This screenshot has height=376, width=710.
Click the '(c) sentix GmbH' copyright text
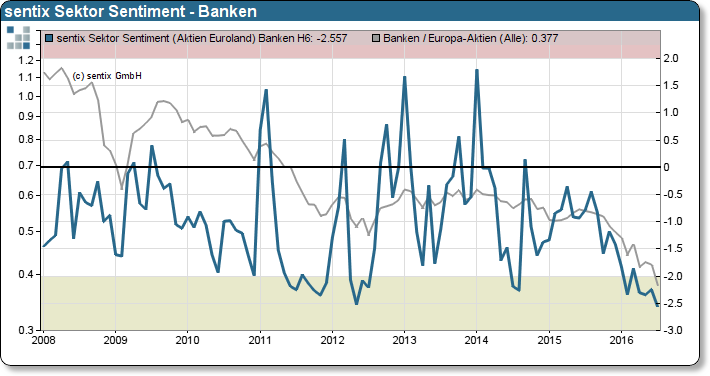coord(107,76)
